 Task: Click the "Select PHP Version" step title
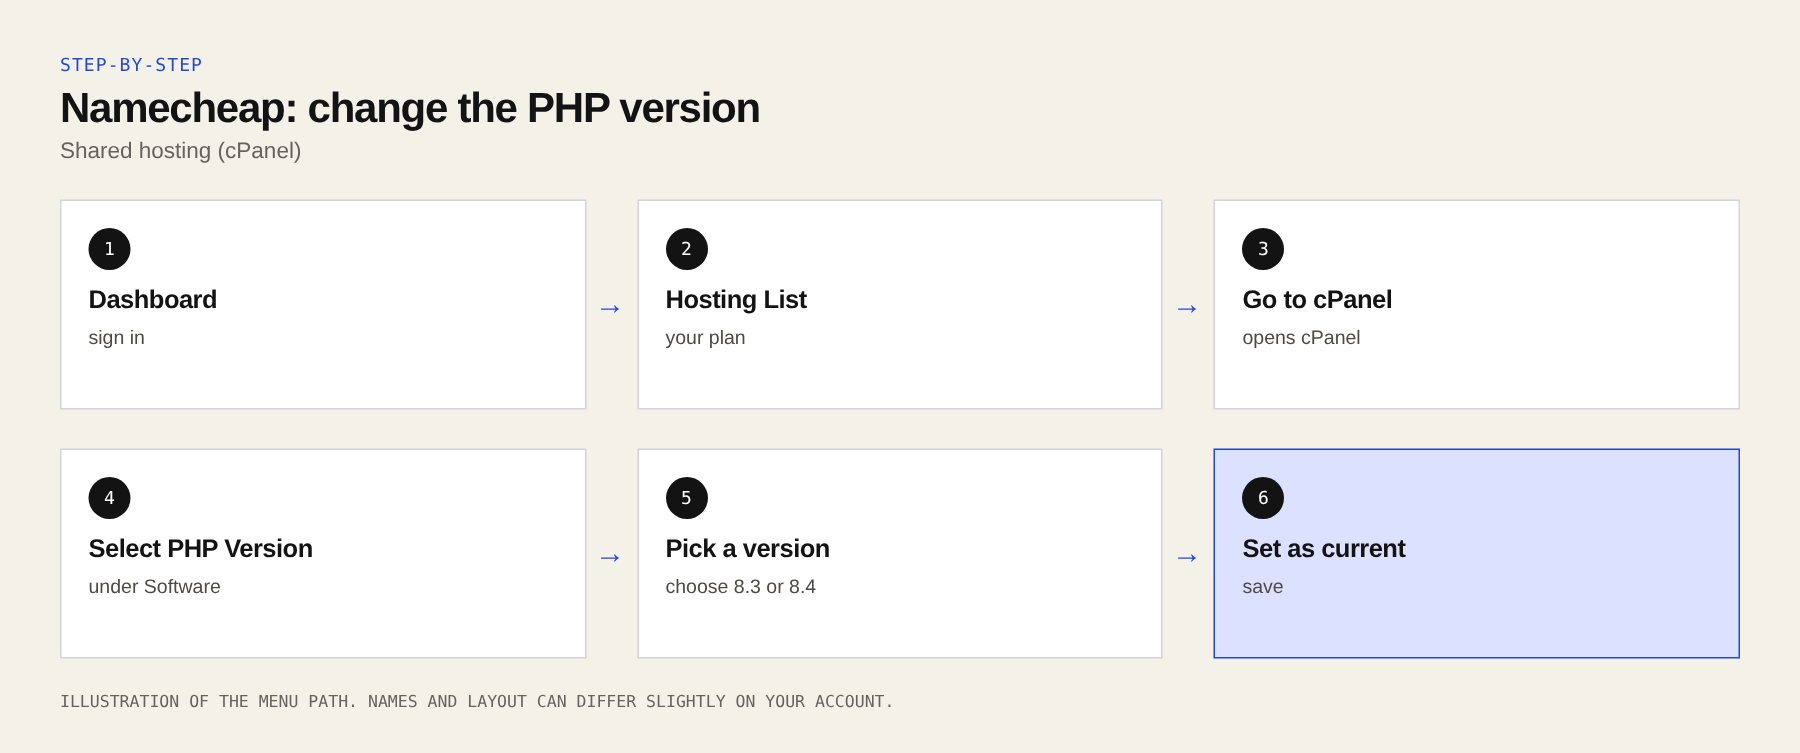pos(201,549)
